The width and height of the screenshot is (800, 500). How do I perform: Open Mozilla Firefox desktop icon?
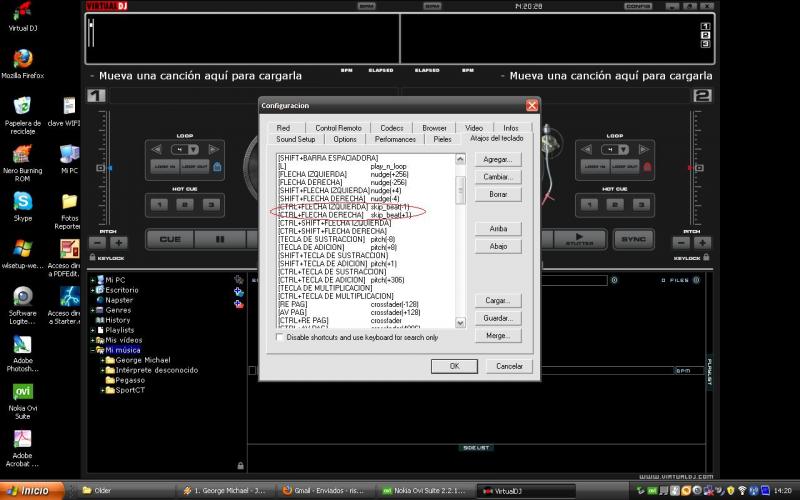click(x=22, y=64)
